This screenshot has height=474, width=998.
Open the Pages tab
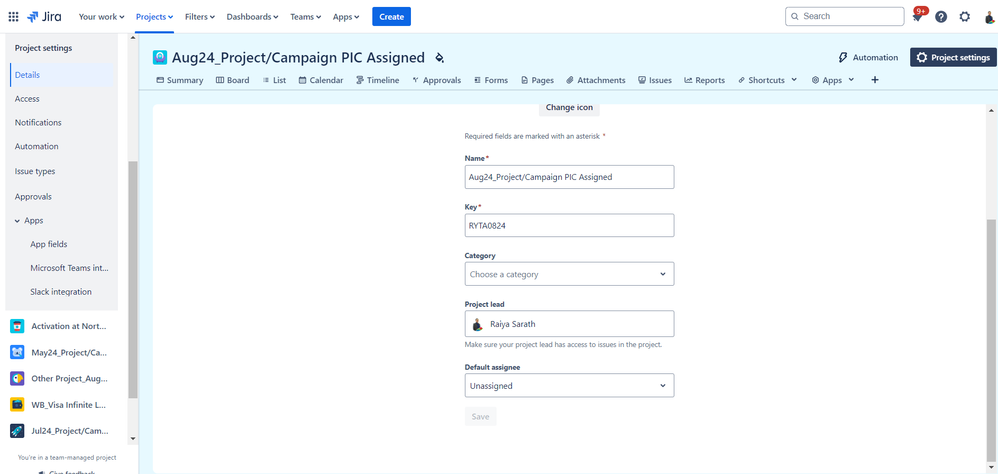pyautogui.click(x=537, y=80)
